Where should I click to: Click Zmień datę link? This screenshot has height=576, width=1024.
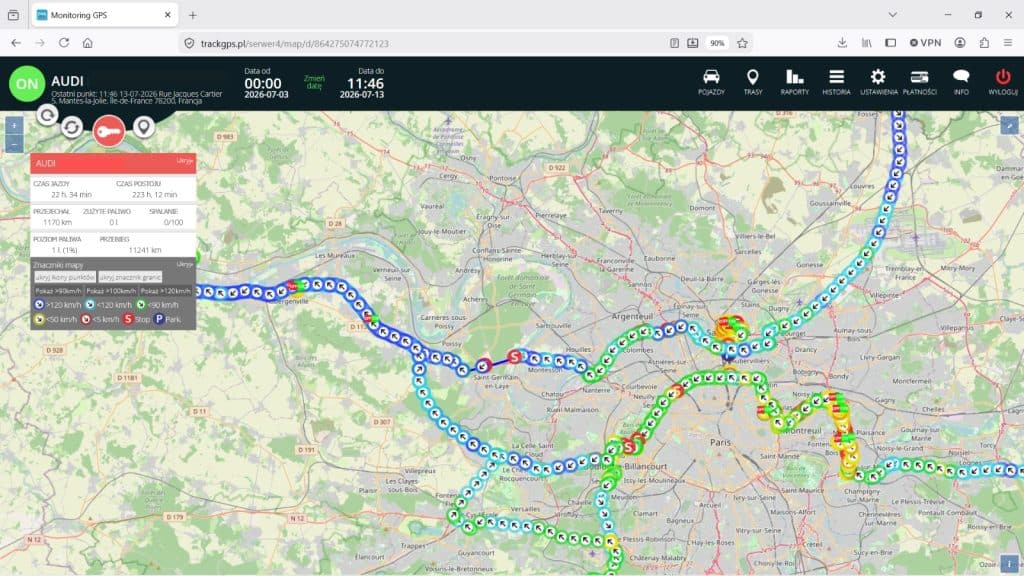(314, 82)
